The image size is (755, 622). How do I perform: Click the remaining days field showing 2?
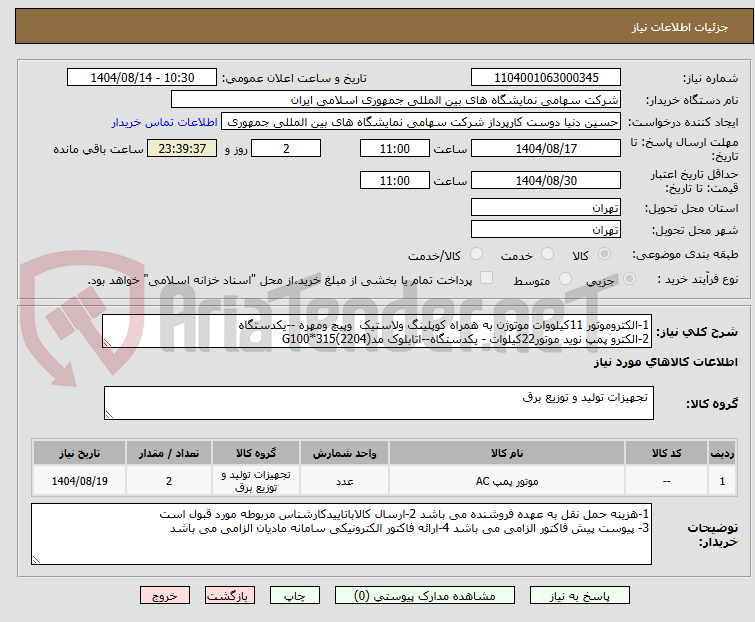(286, 148)
